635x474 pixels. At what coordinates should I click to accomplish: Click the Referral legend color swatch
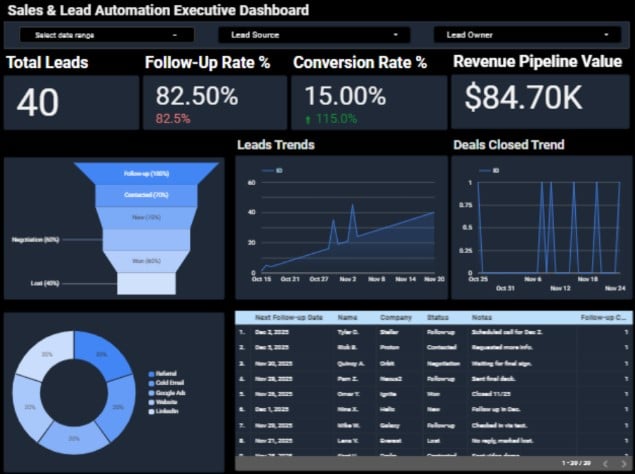151,374
